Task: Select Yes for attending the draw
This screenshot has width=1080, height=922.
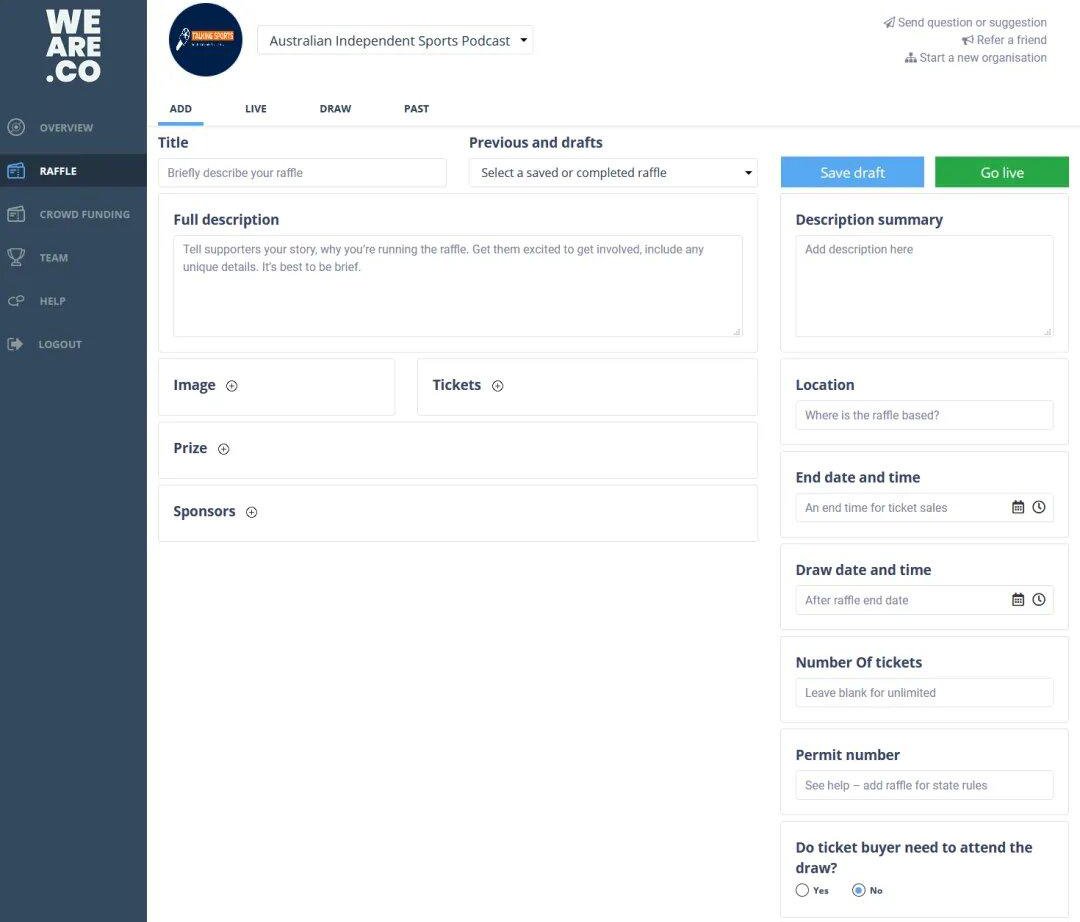Action: [x=802, y=890]
